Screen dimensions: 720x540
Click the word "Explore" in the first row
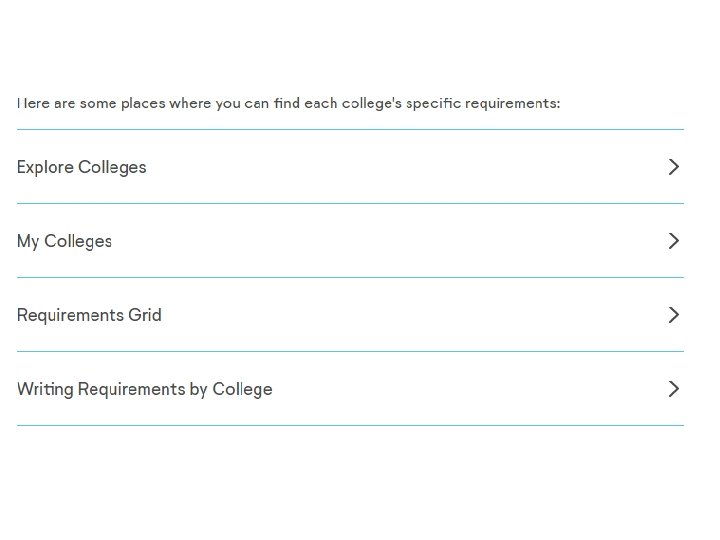pyautogui.click(x=45, y=167)
